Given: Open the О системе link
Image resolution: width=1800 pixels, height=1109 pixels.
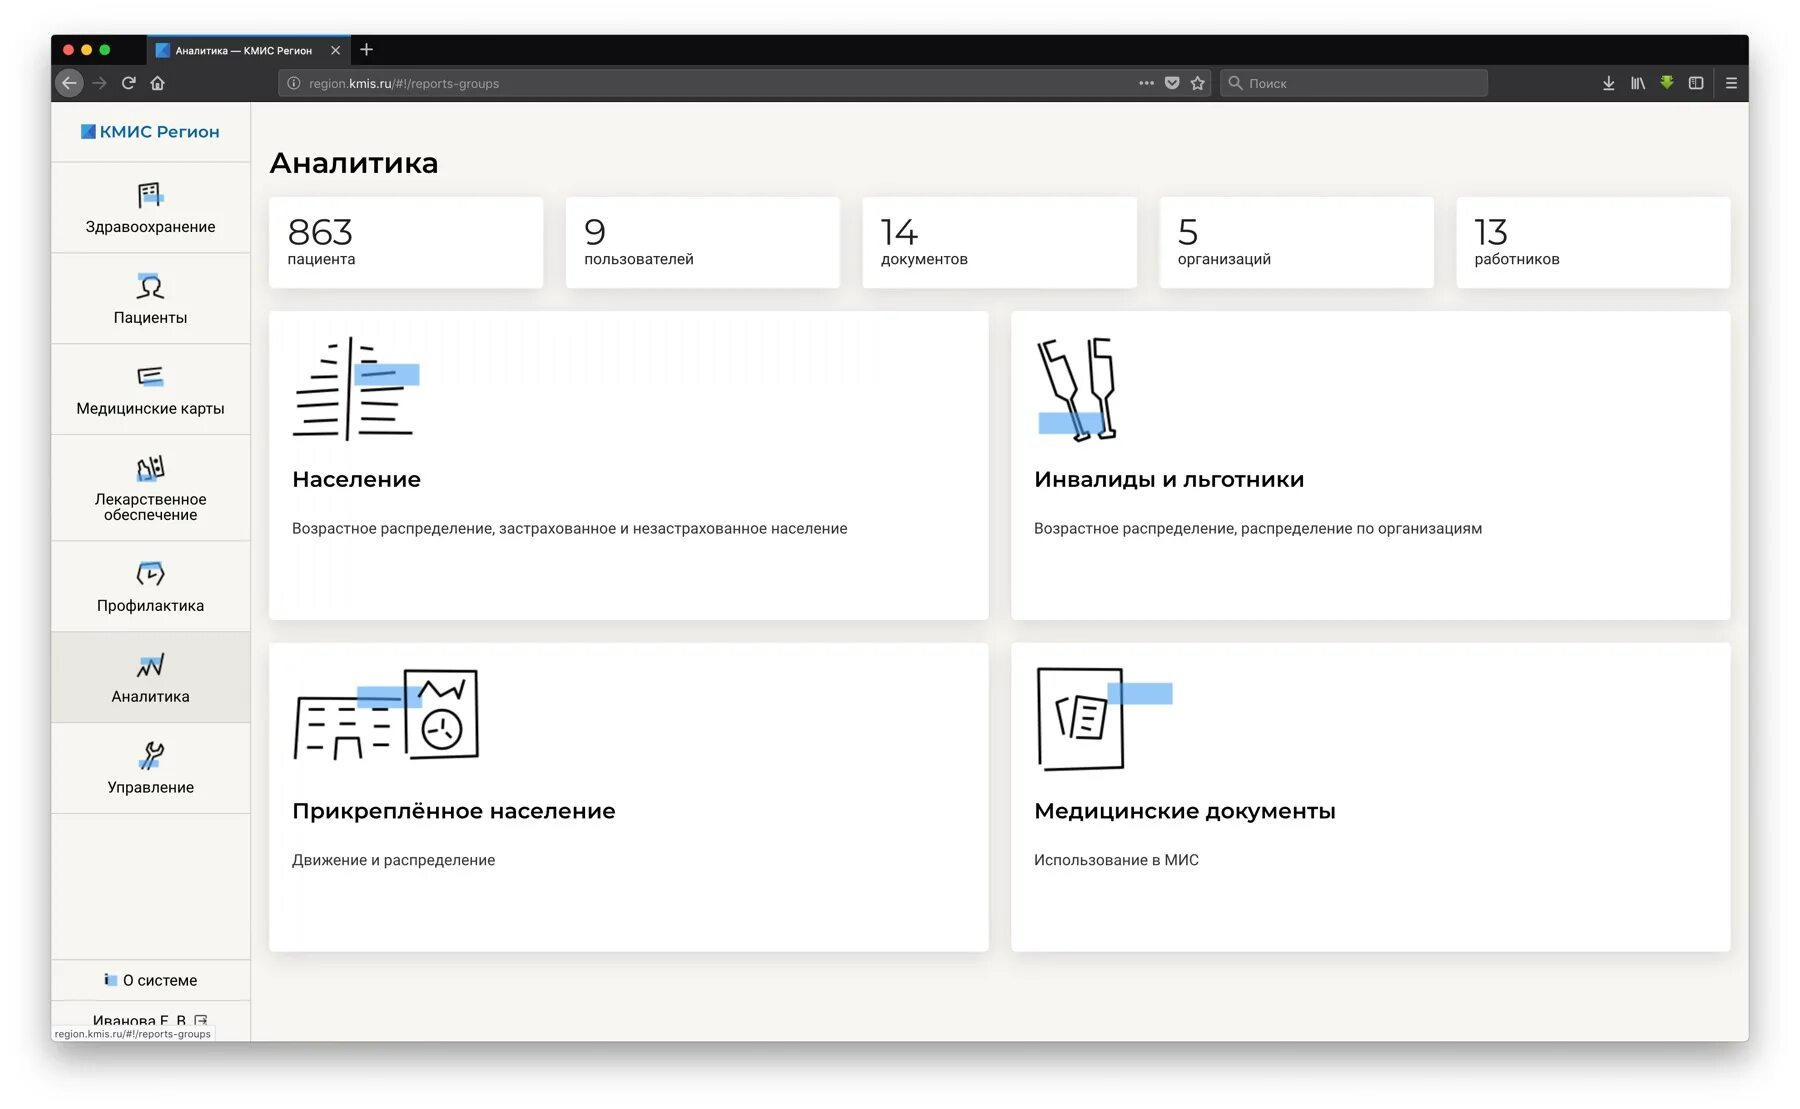Looking at the screenshot, I should pyautogui.click(x=160, y=981).
